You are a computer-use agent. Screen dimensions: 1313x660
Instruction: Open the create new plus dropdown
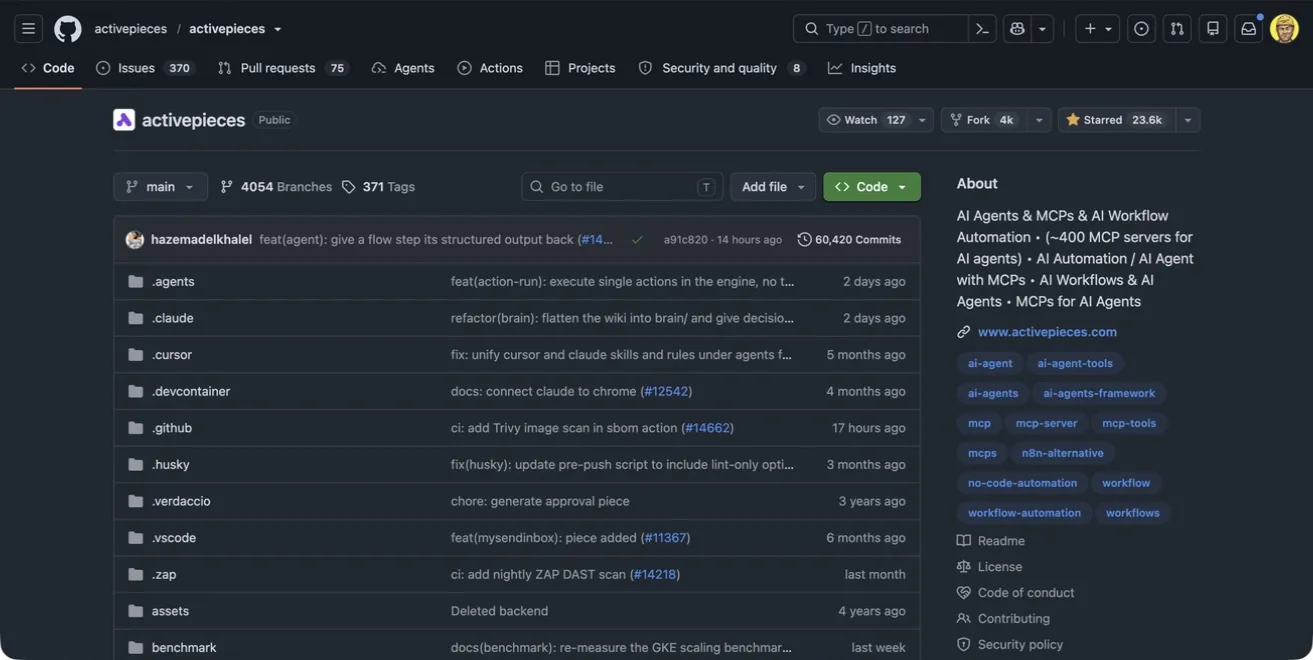point(1098,29)
